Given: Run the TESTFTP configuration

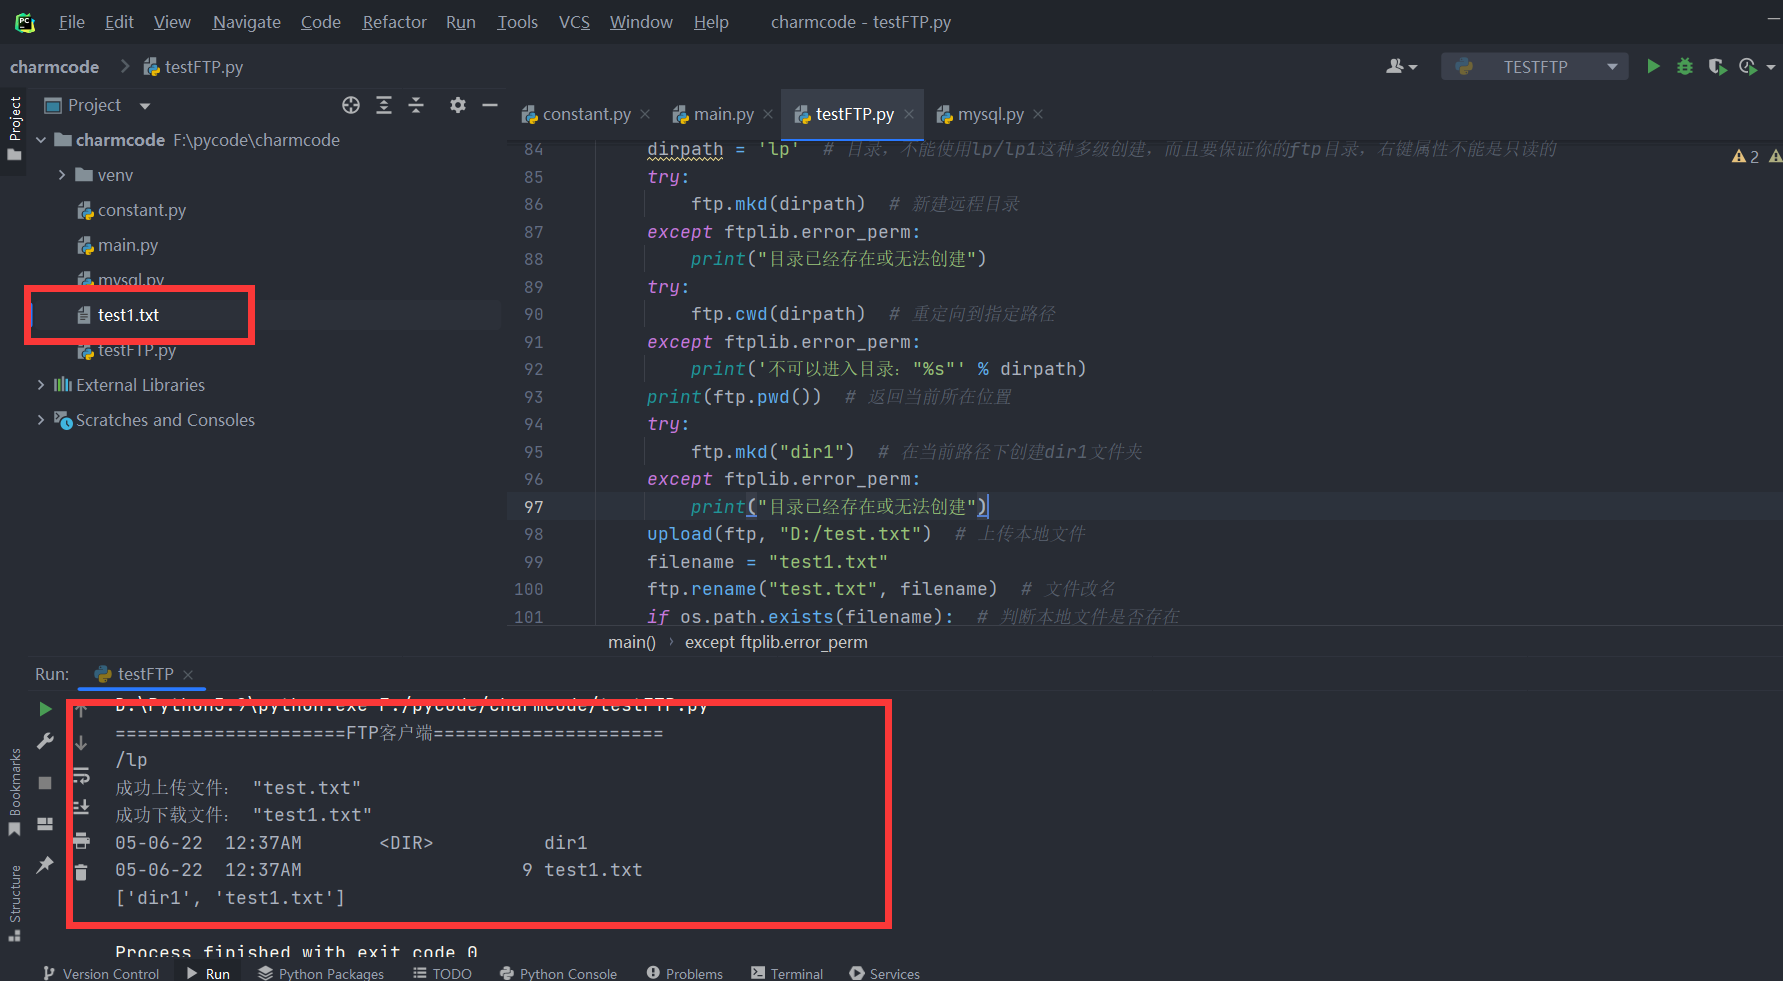Looking at the screenshot, I should (x=1652, y=66).
